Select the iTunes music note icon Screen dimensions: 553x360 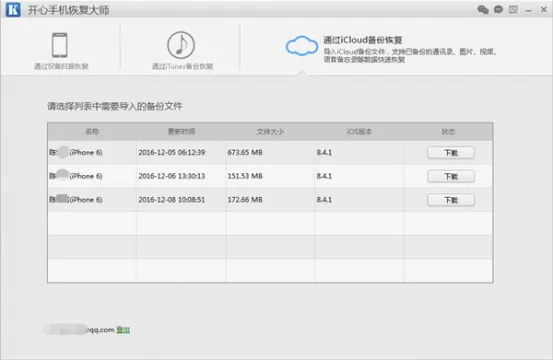point(181,45)
